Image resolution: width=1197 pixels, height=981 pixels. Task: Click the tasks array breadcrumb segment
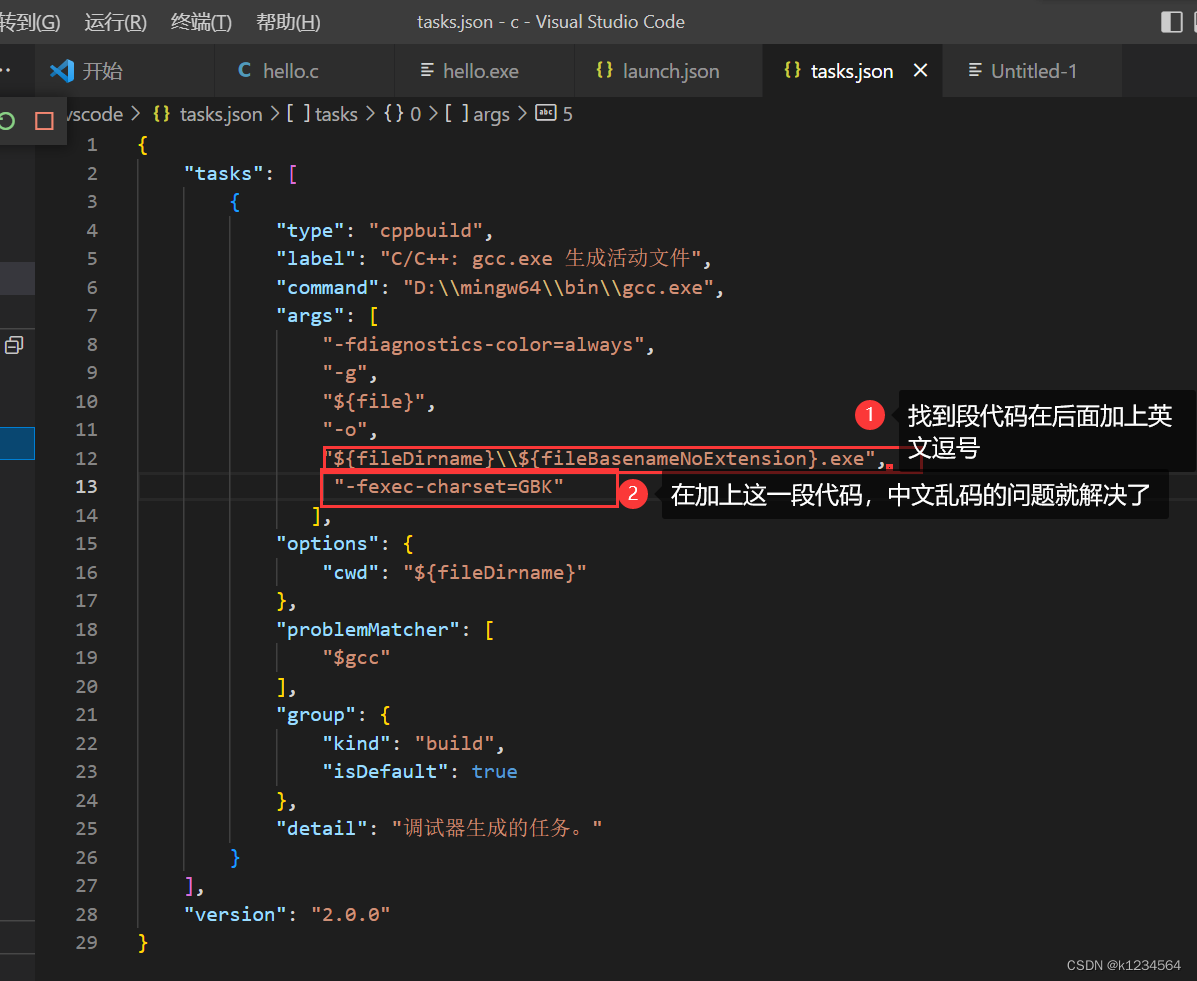pos(321,115)
